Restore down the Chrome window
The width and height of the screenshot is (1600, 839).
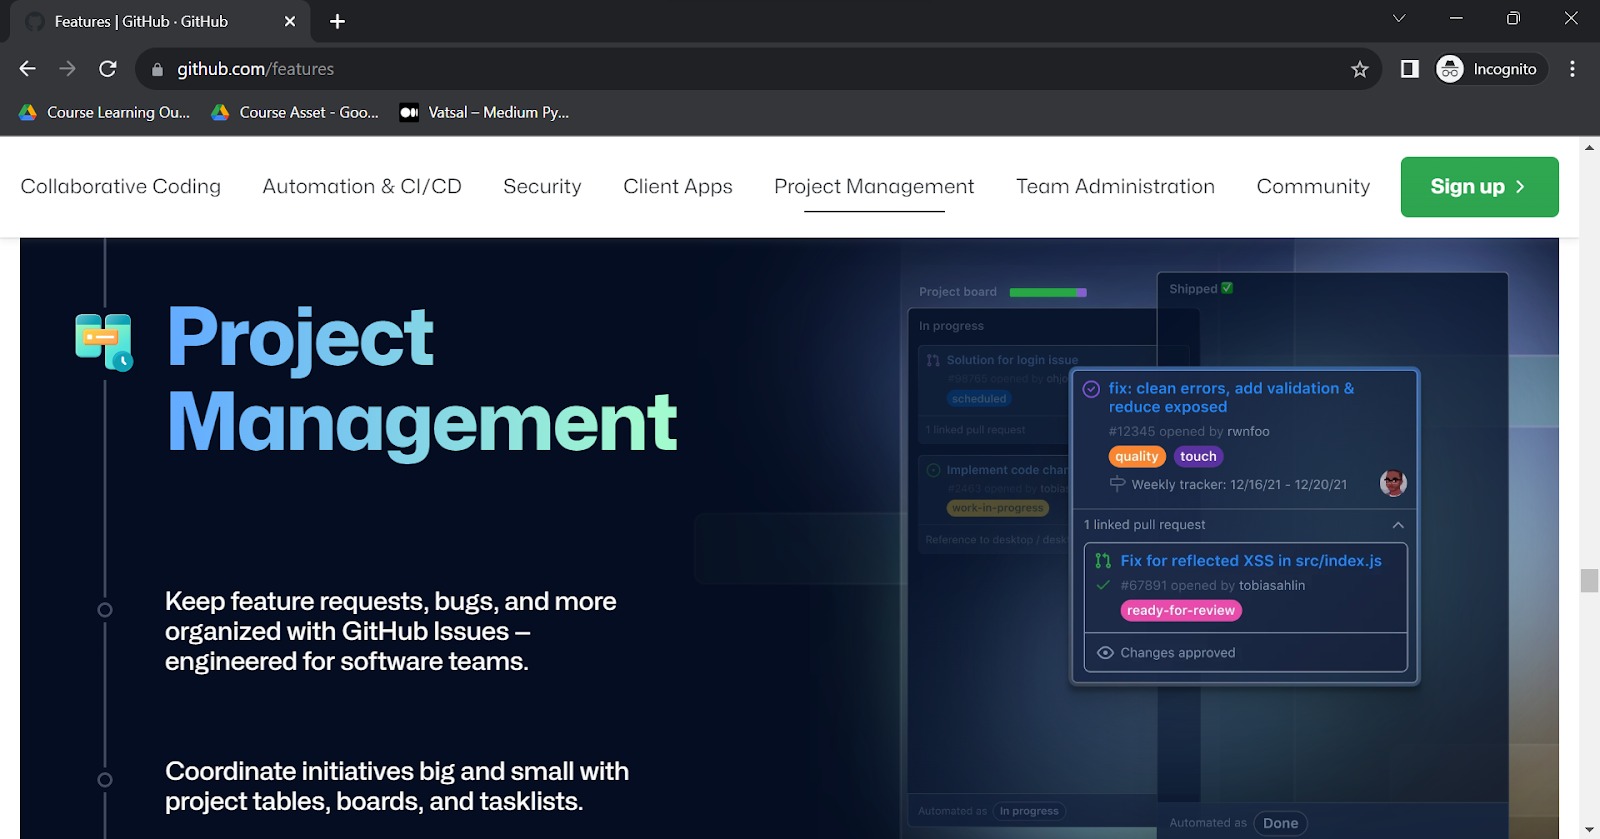[1513, 18]
